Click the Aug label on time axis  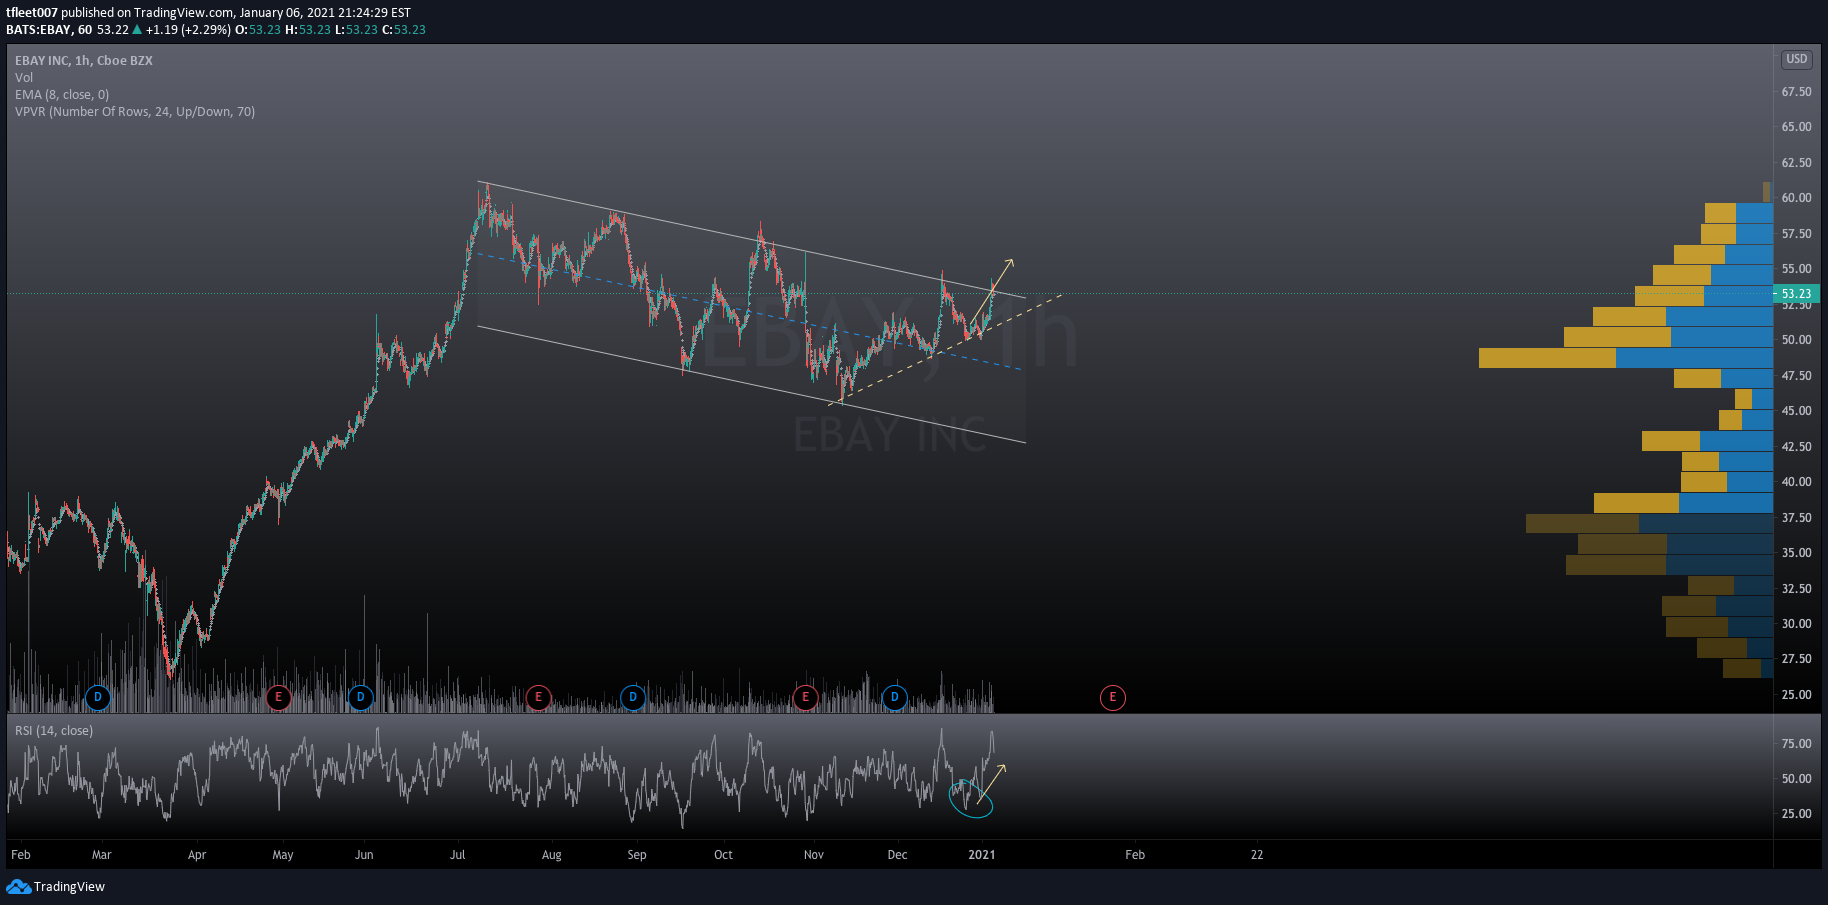552,855
